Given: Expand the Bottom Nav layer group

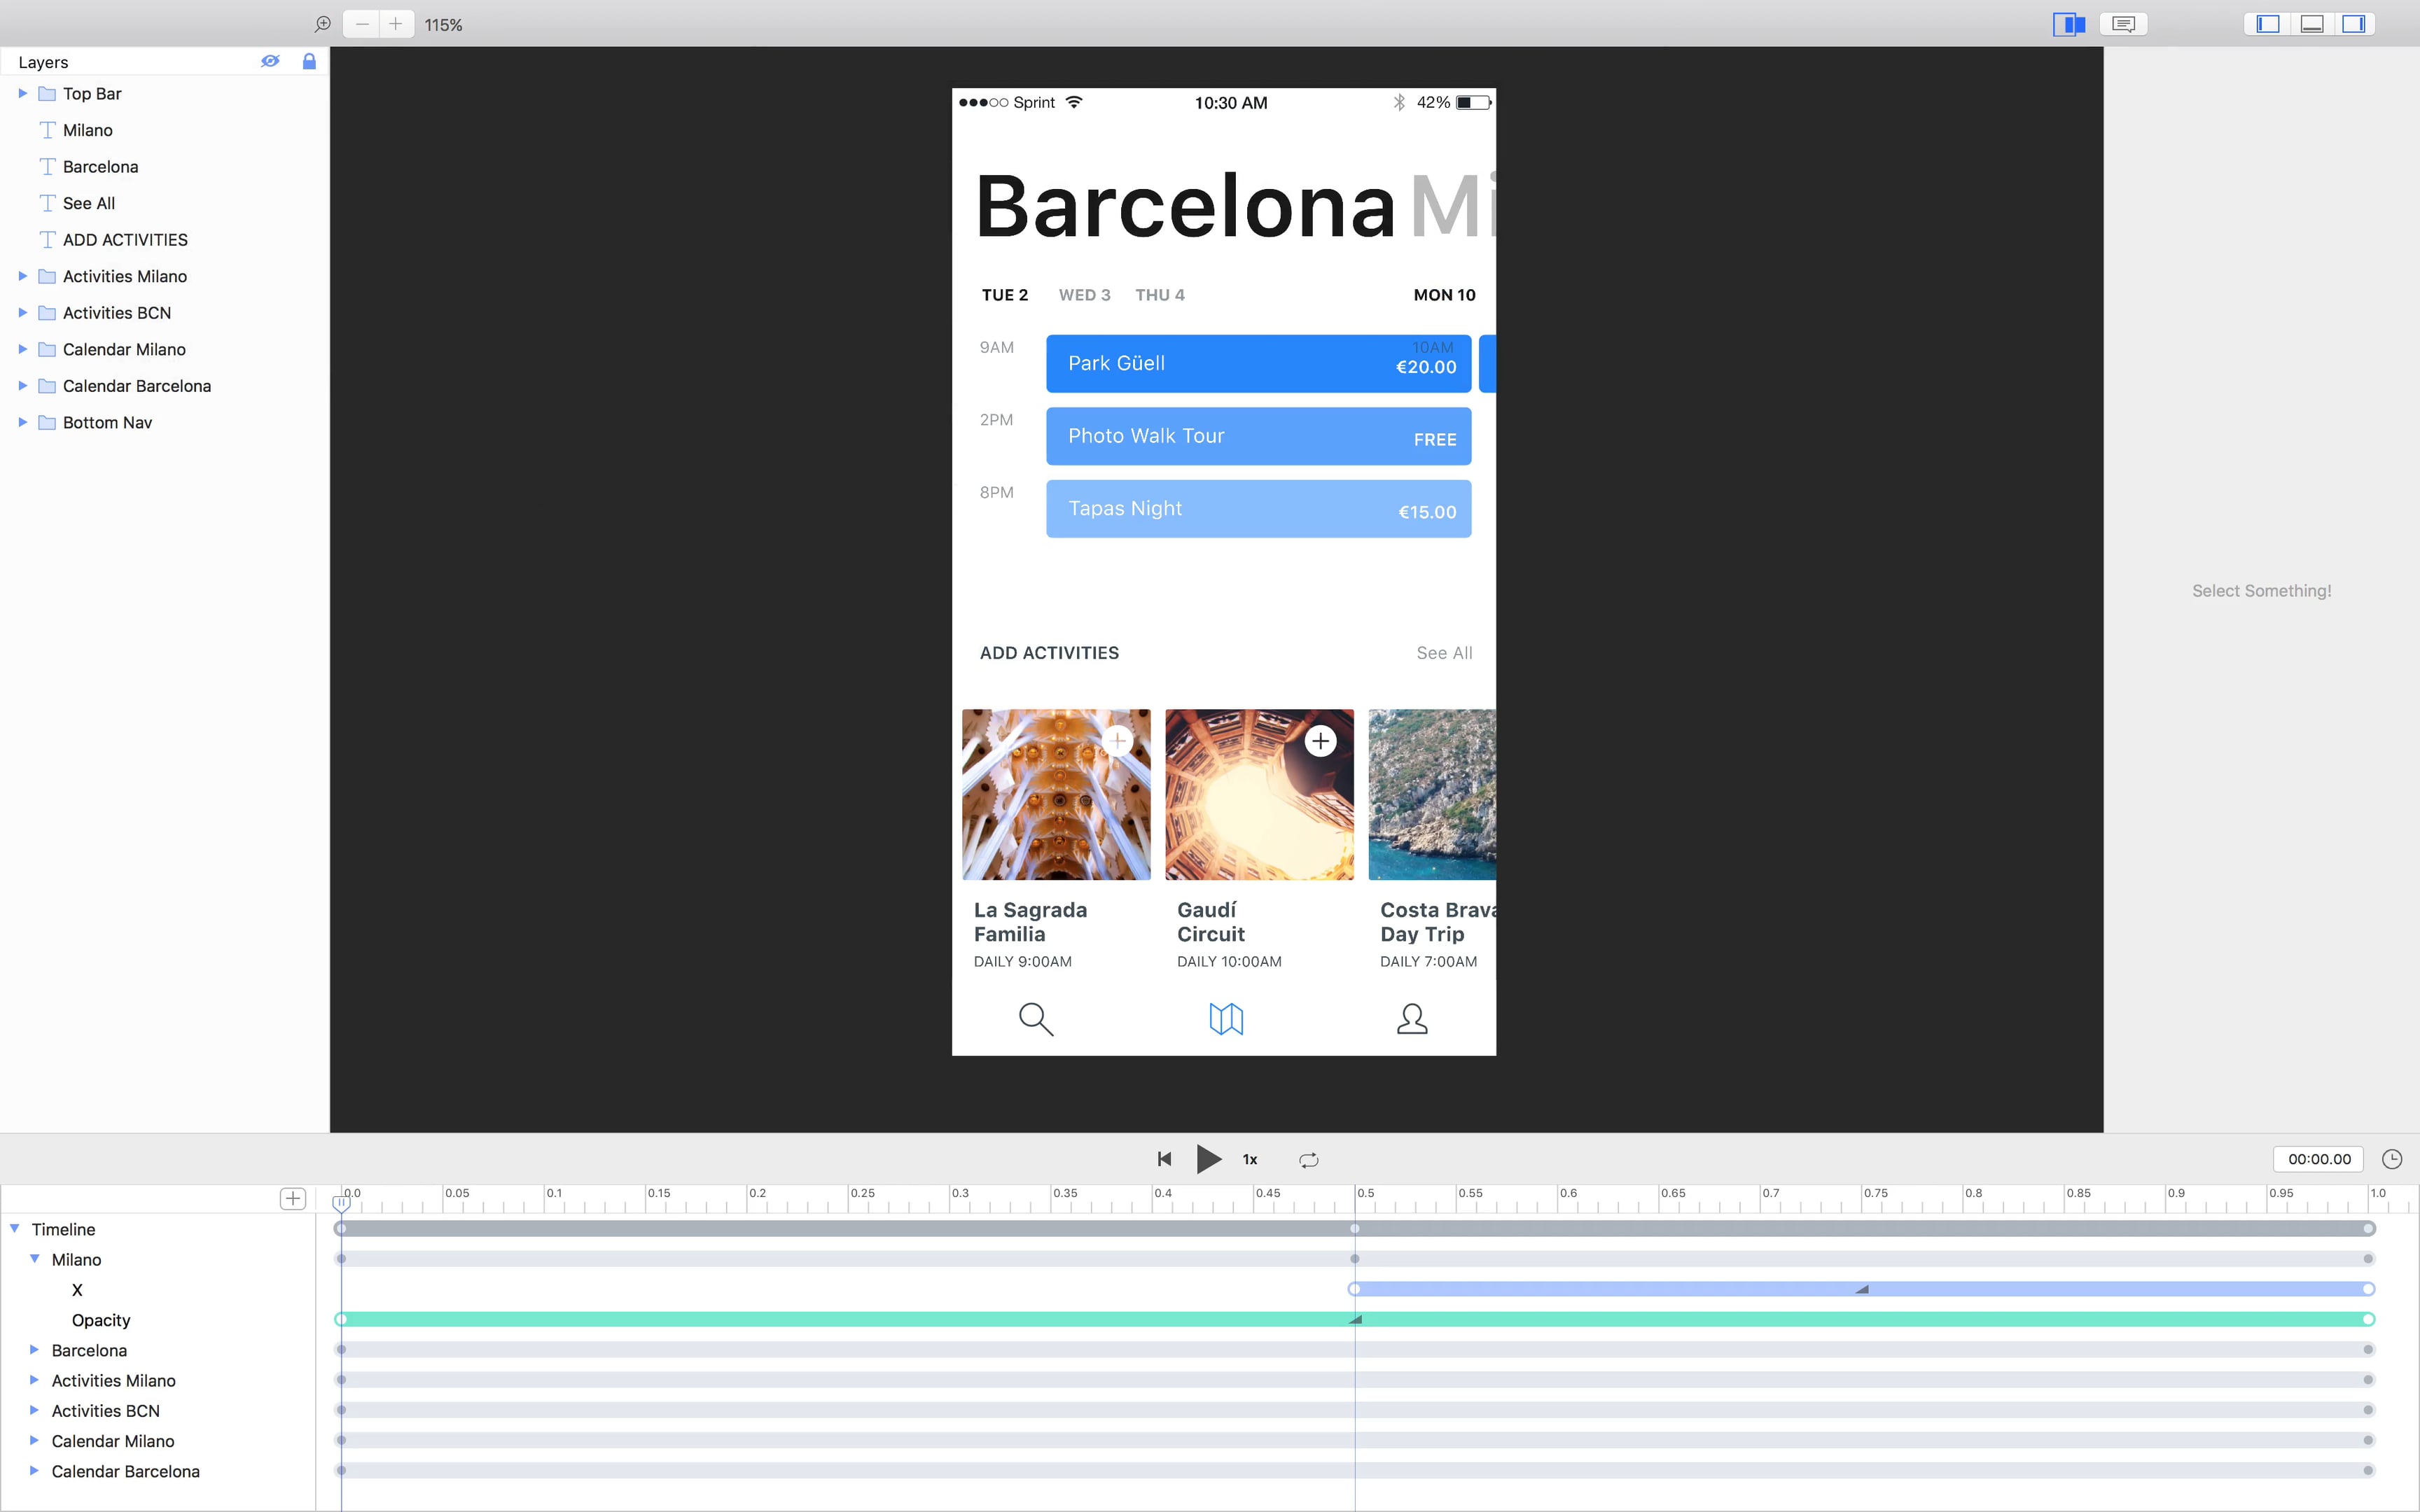Looking at the screenshot, I should pos(23,422).
